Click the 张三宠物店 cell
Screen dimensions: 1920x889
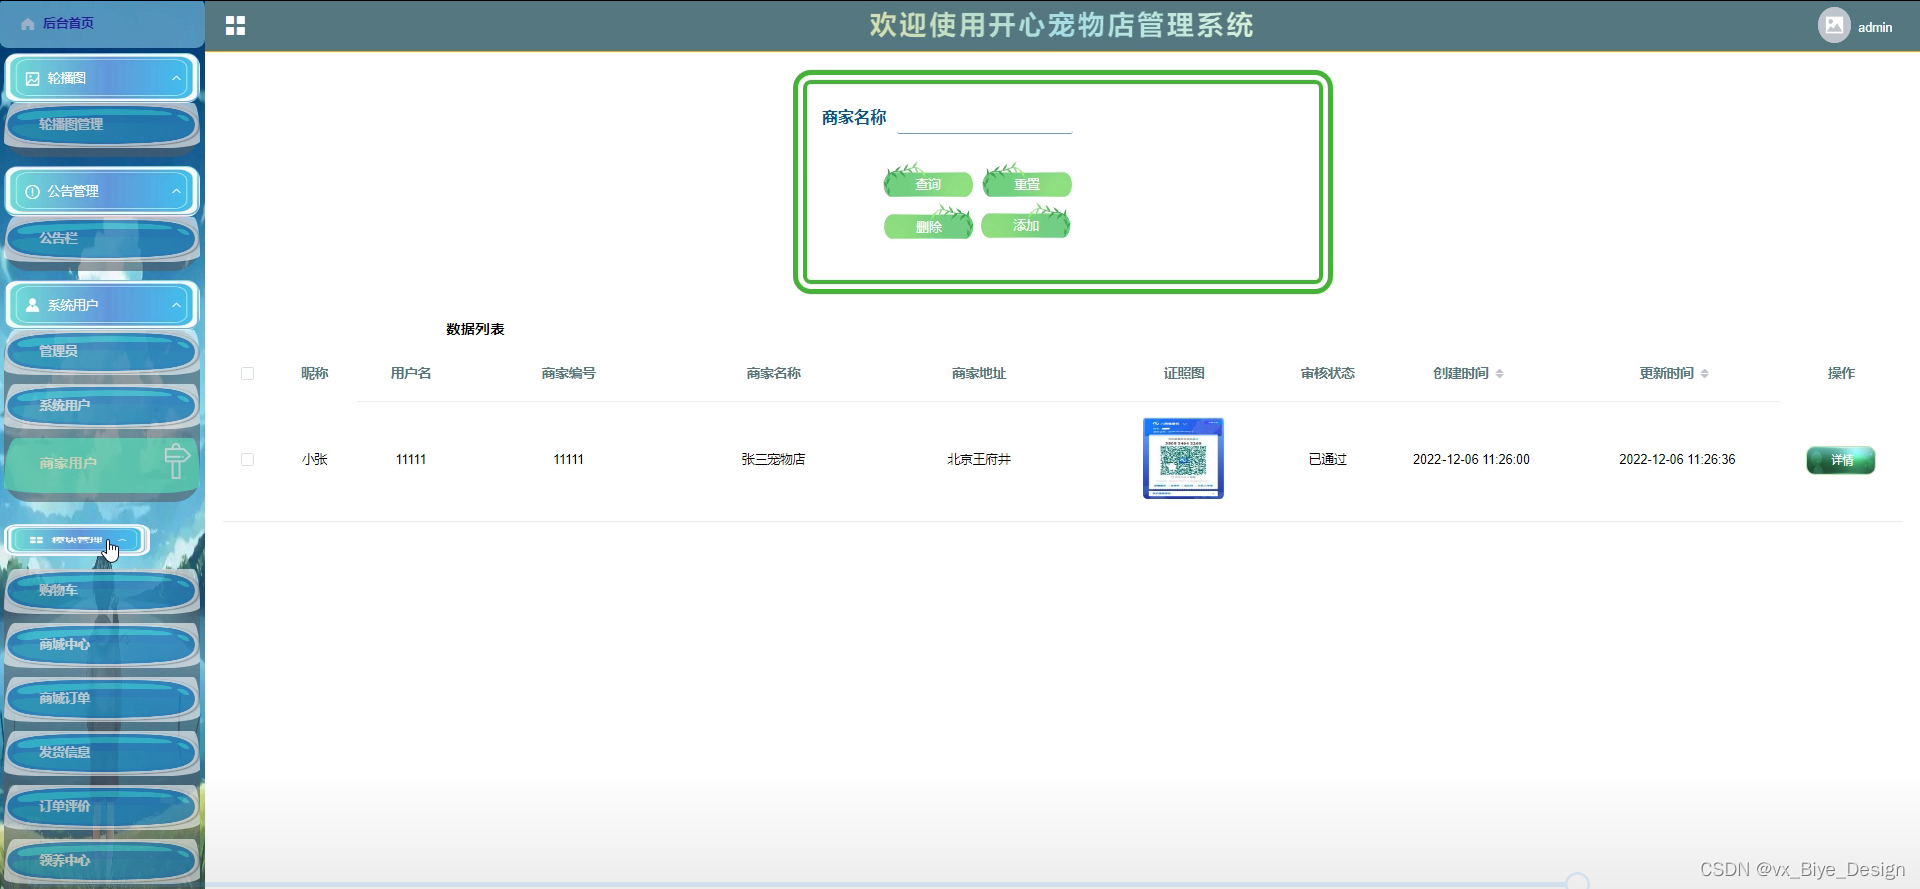point(773,460)
